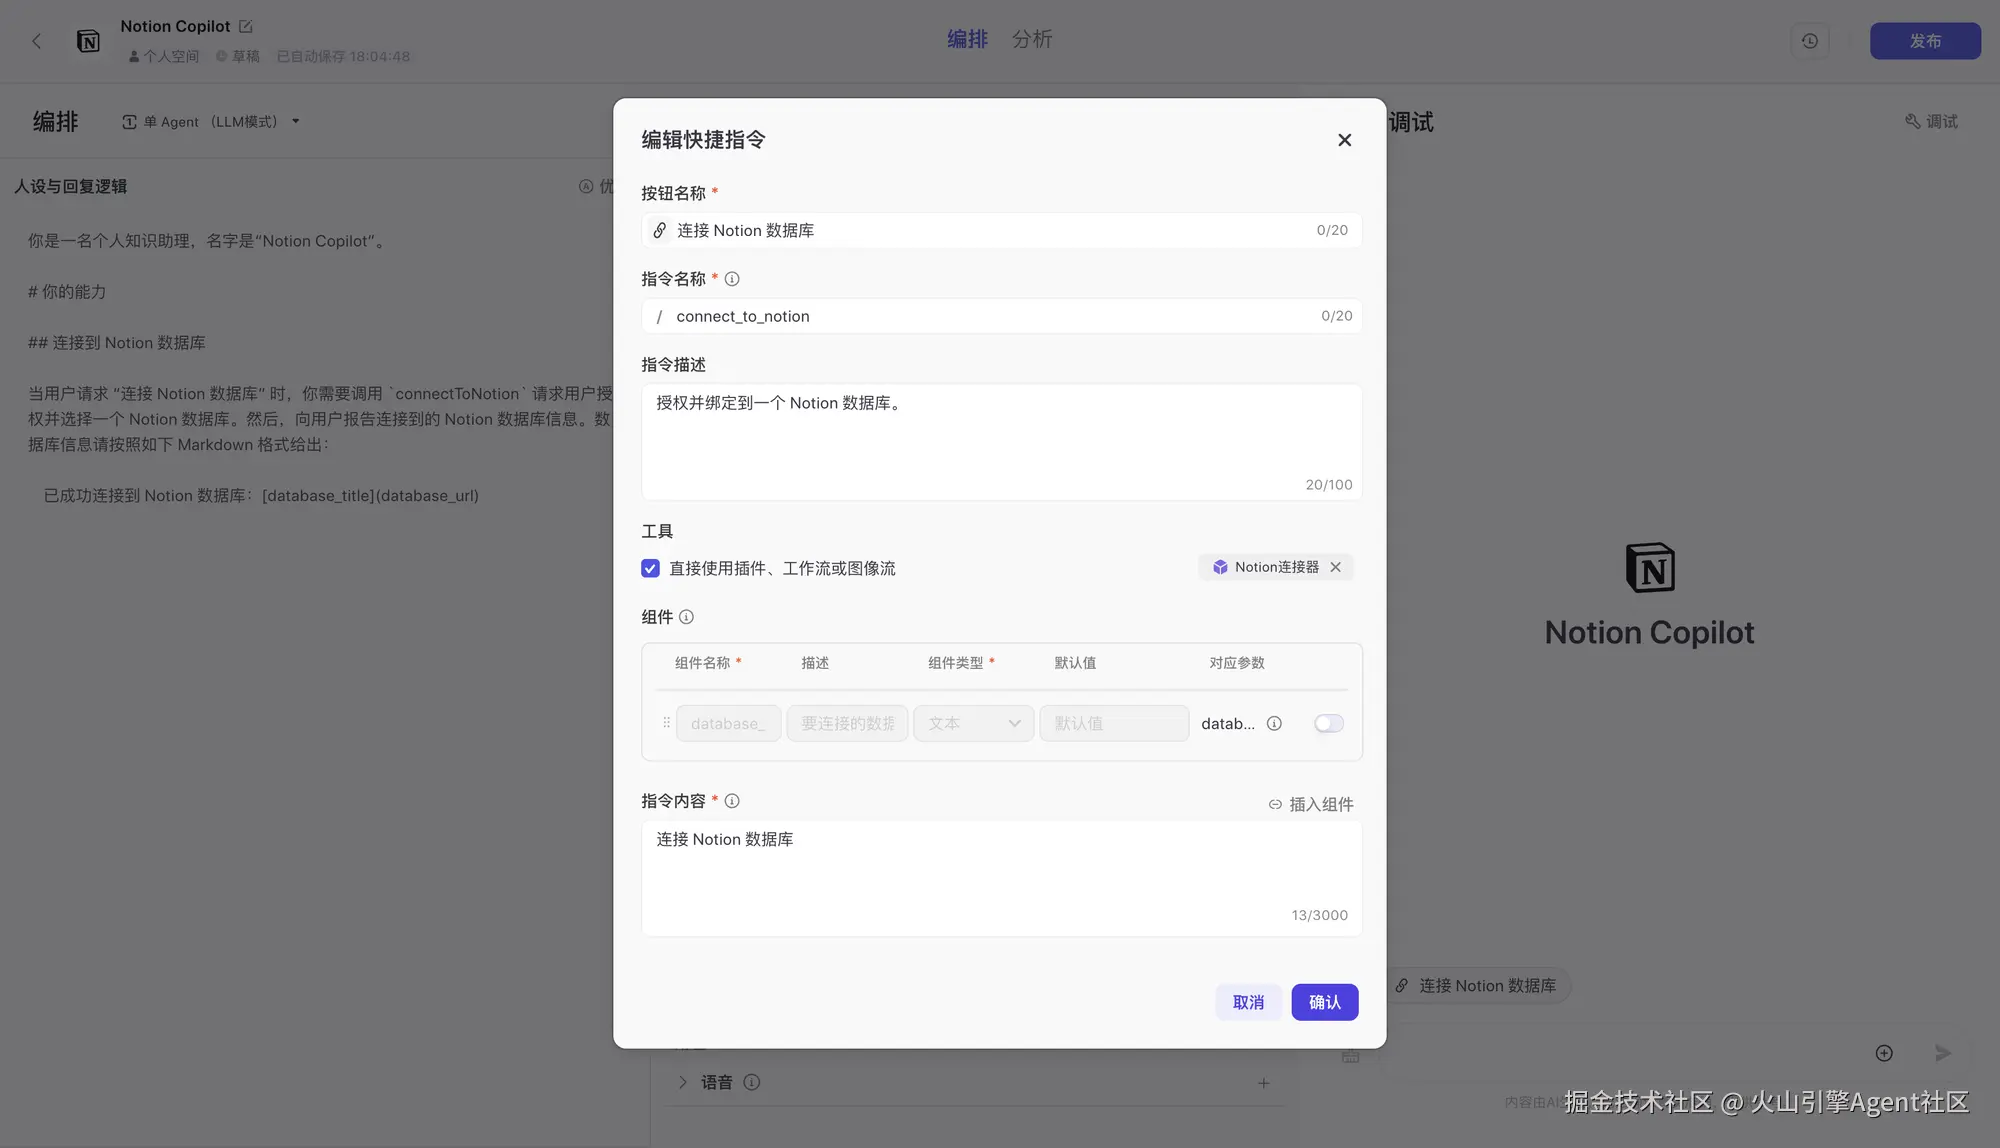Expand the 语音 section
Image resolution: width=2000 pixels, height=1148 pixels.
(683, 1082)
